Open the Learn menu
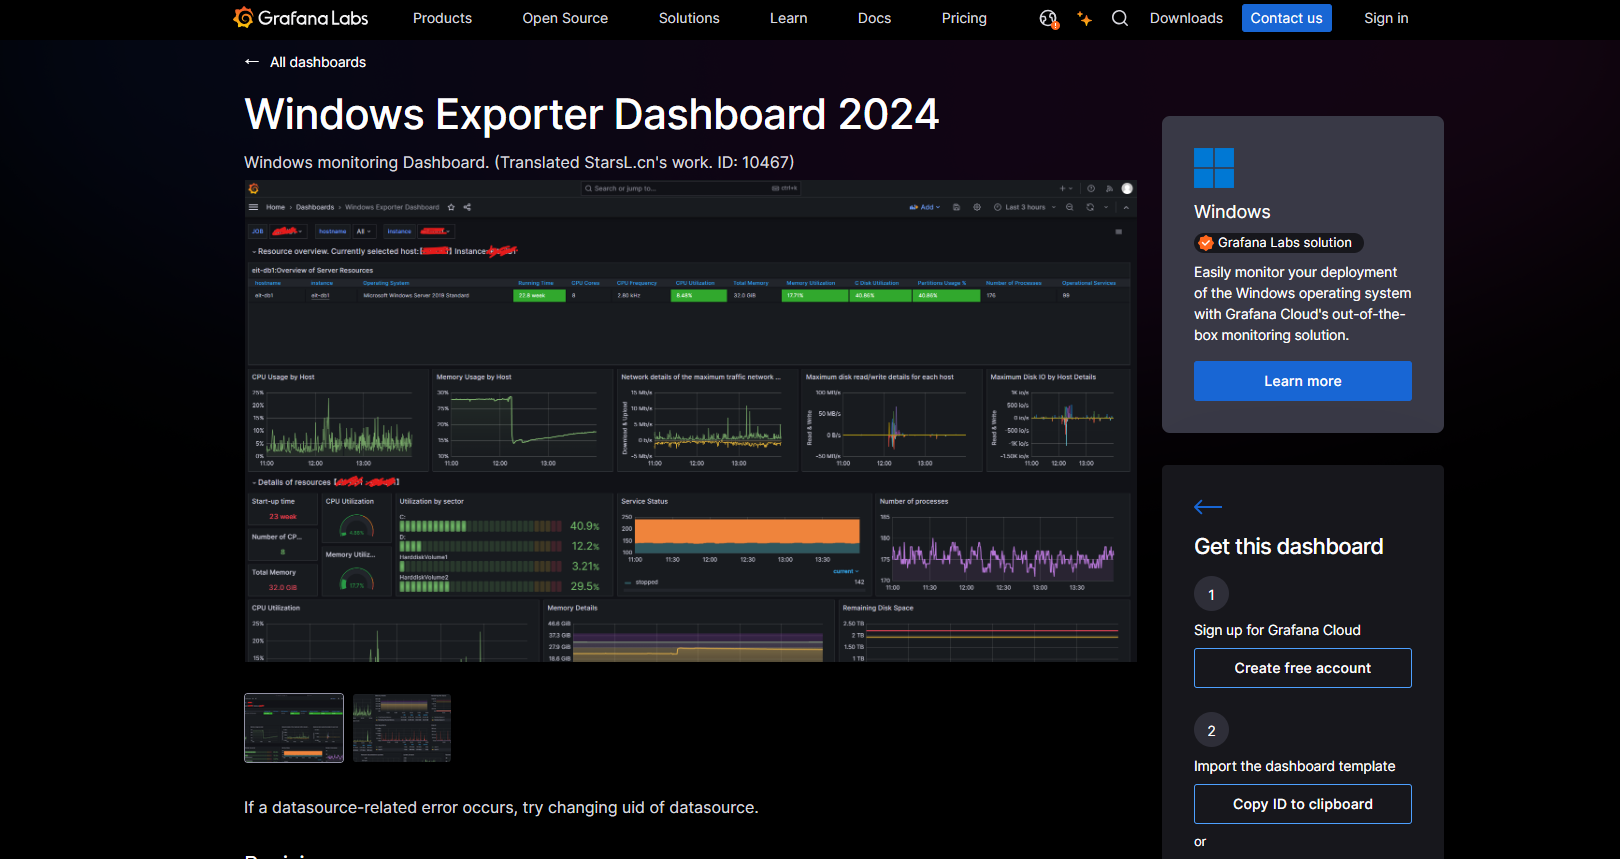Viewport: 1620px width, 859px height. tap(789, 18)
